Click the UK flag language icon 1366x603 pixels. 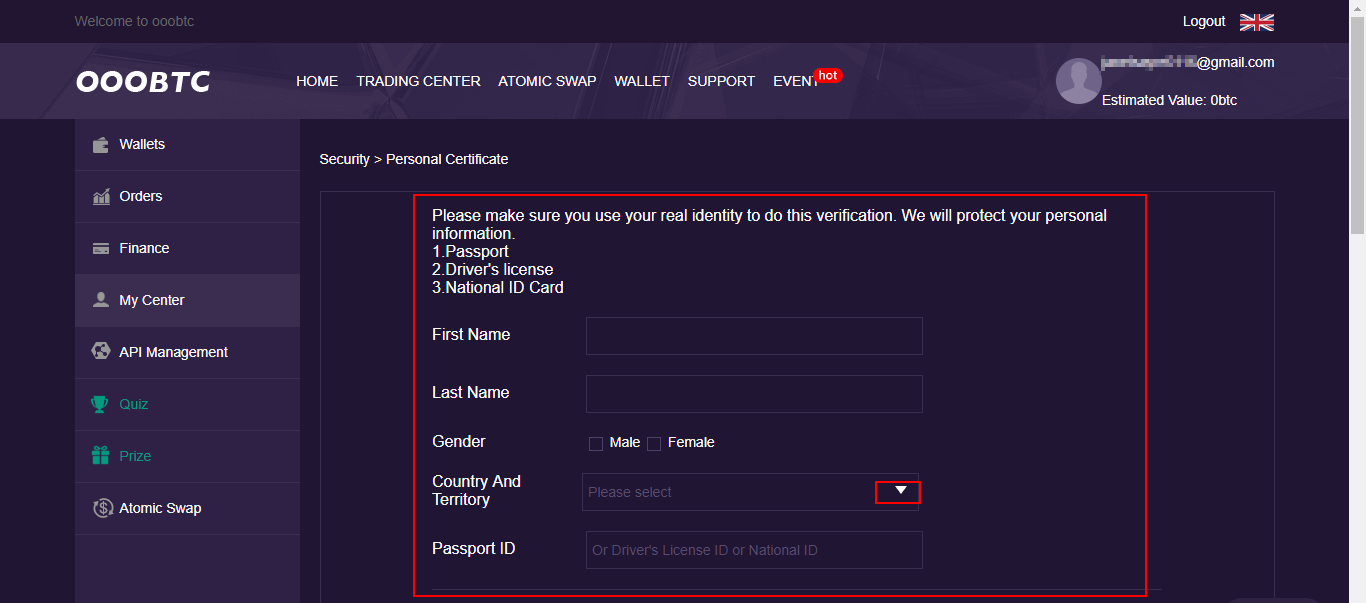pyautogui.click(x=1257, y=22)
